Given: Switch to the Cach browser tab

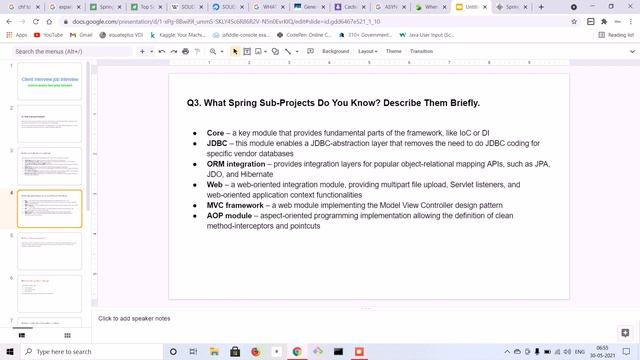Looking at the screenshot, I should tap(350, 7).
